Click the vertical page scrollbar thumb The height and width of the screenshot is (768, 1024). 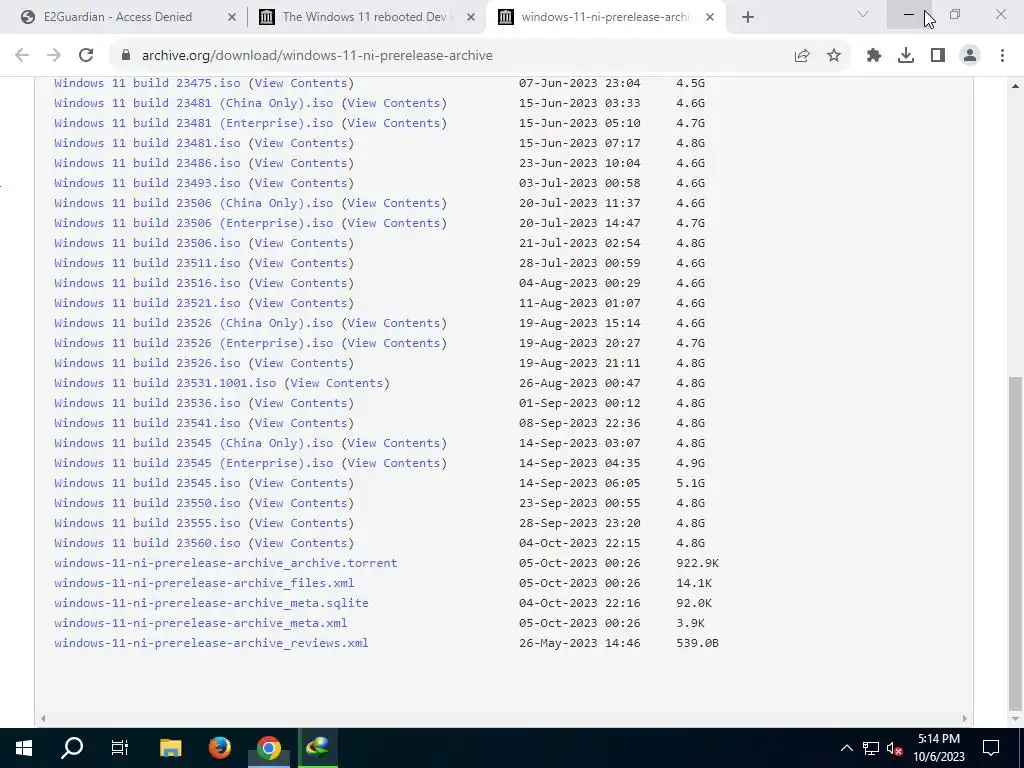[x=1016, y=542]
